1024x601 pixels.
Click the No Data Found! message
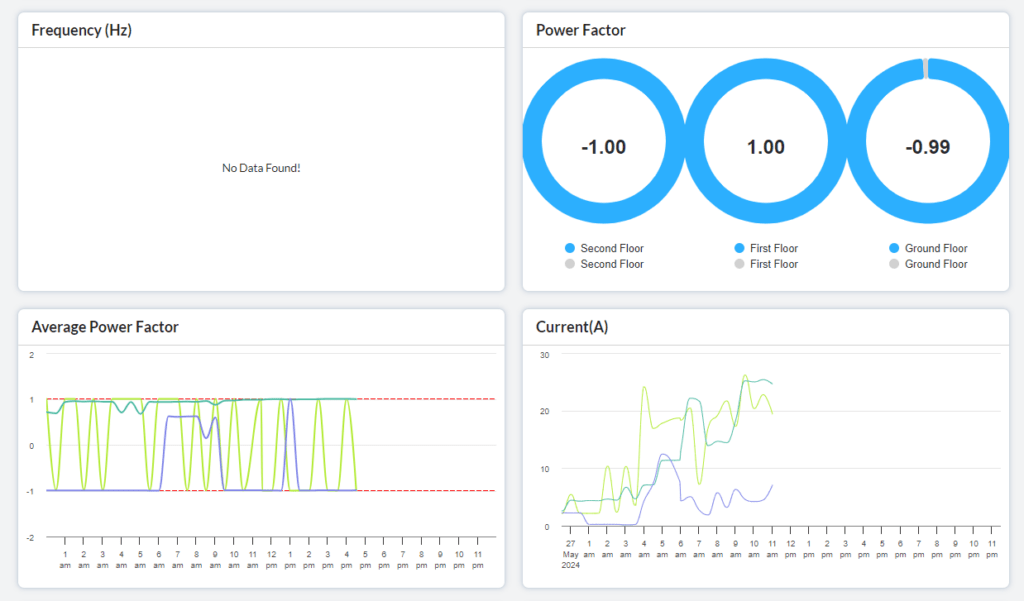coord(261,168)
